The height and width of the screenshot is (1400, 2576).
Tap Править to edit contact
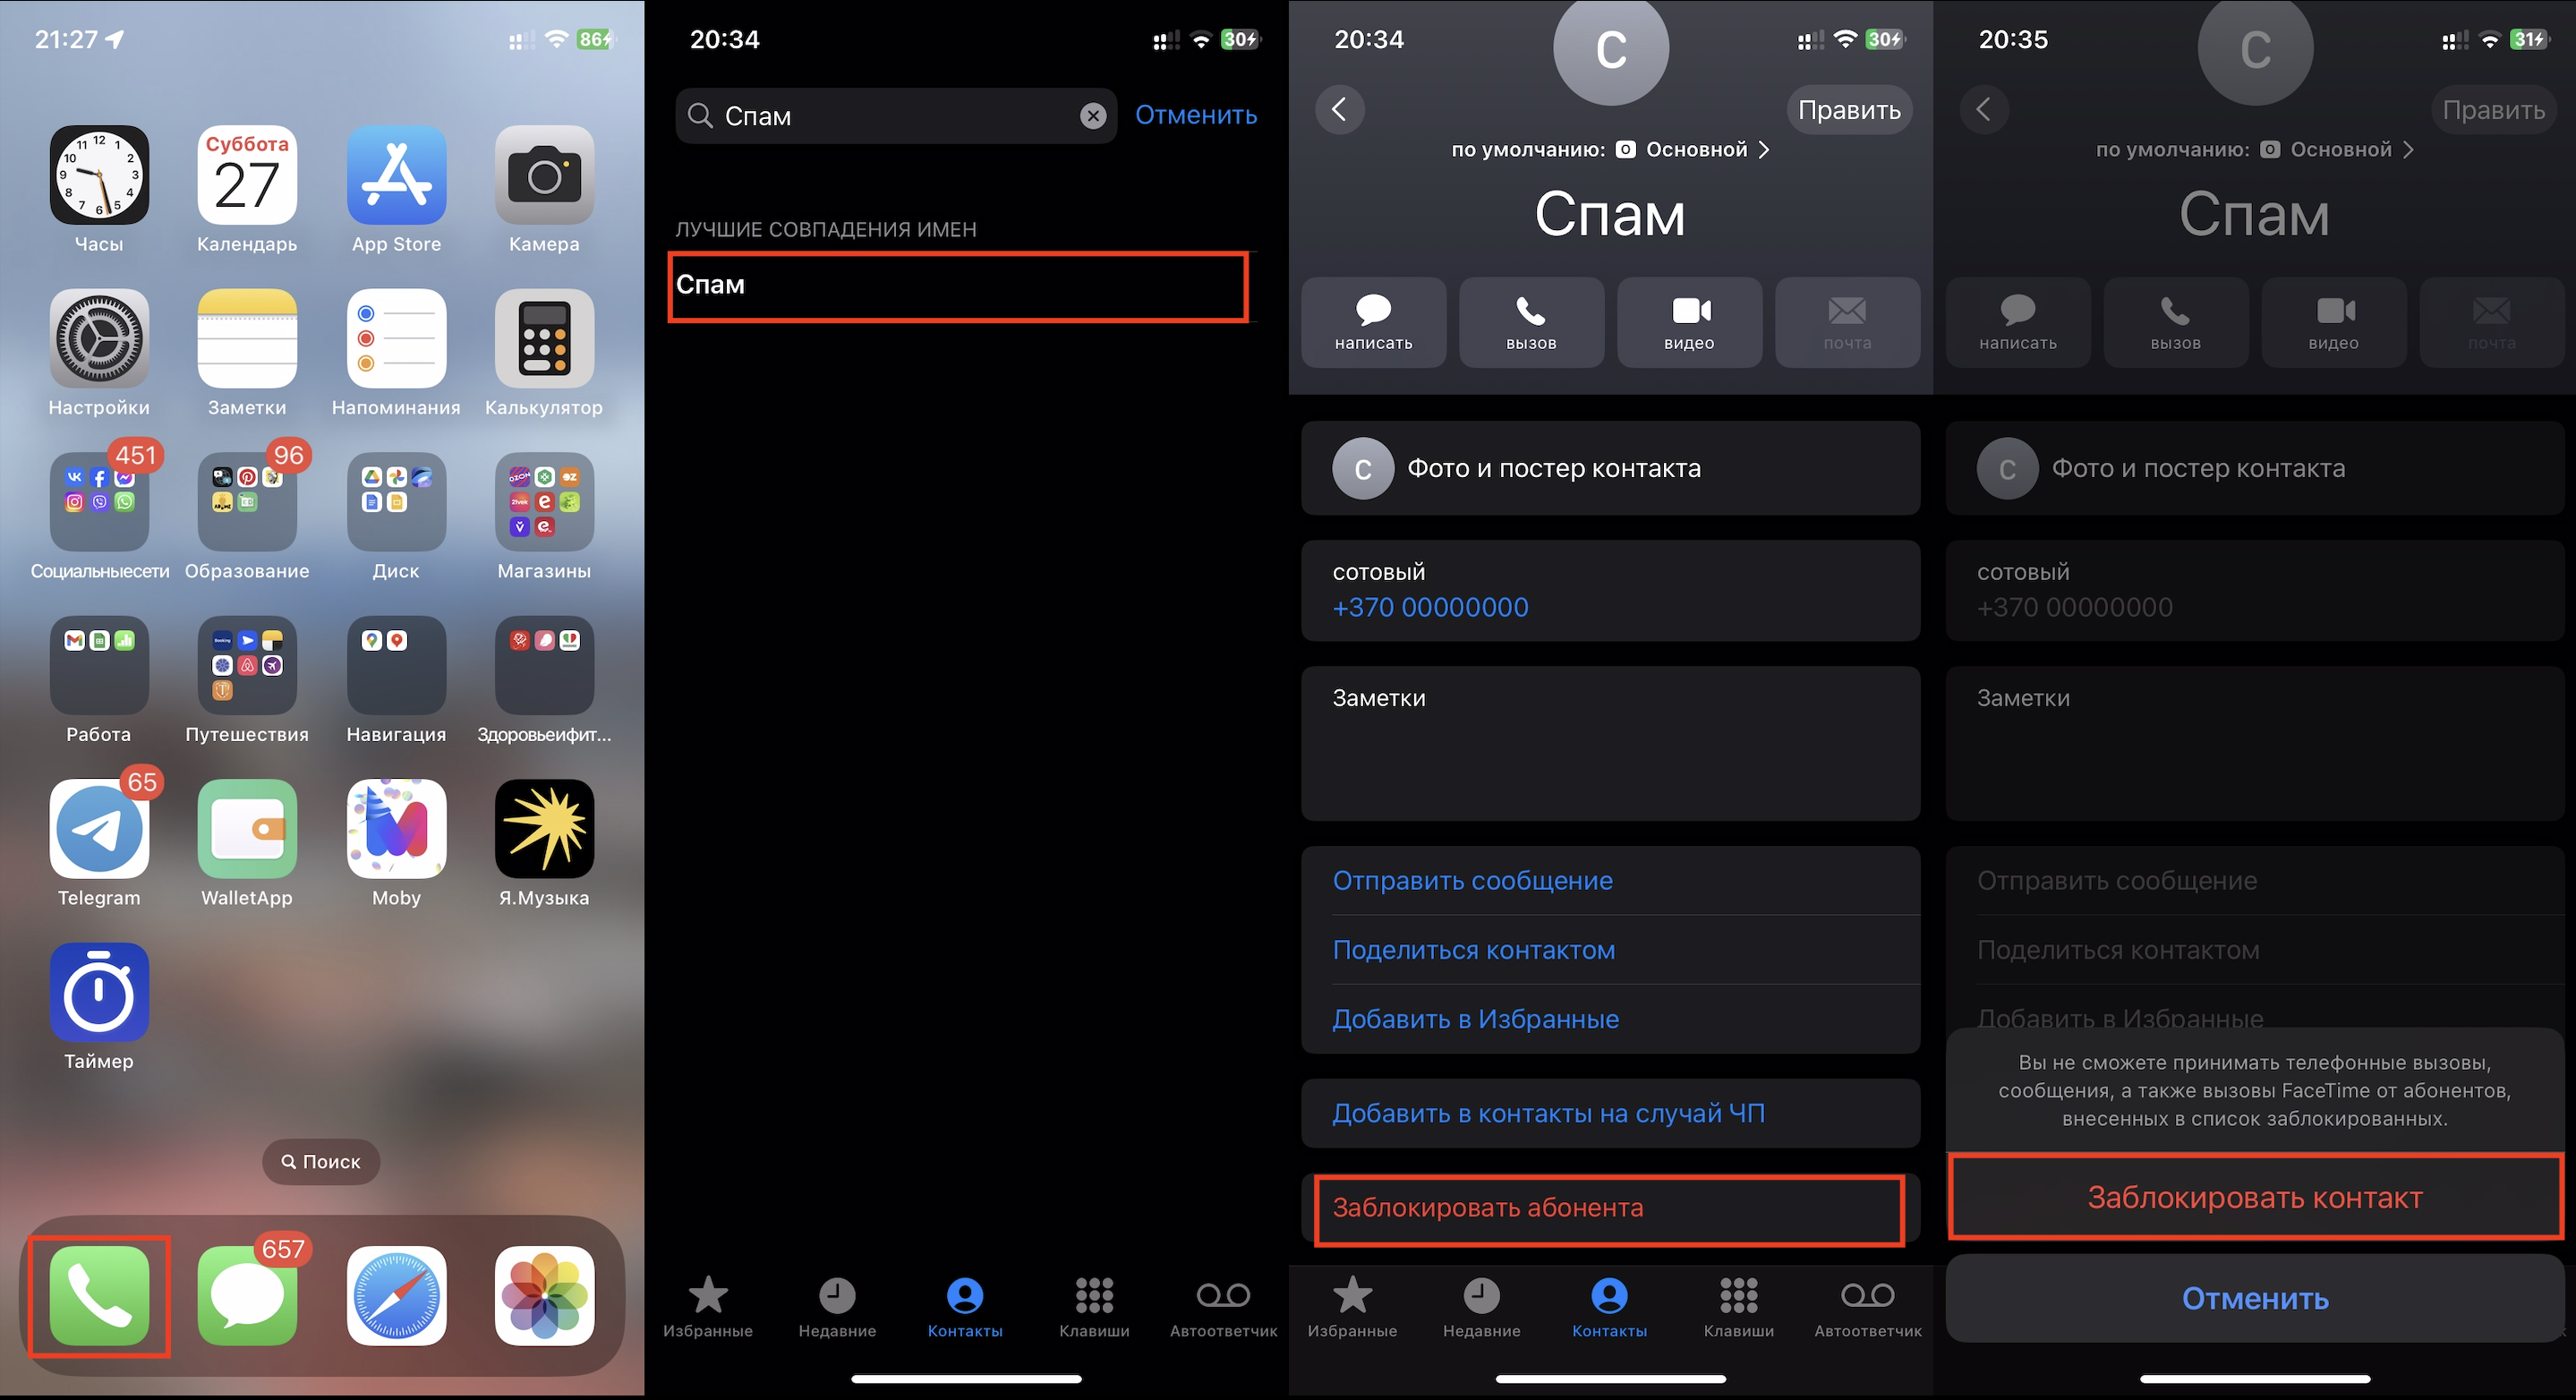coord(1851,108)
